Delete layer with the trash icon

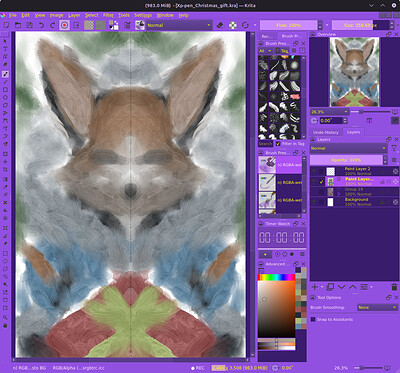(394, 287)
